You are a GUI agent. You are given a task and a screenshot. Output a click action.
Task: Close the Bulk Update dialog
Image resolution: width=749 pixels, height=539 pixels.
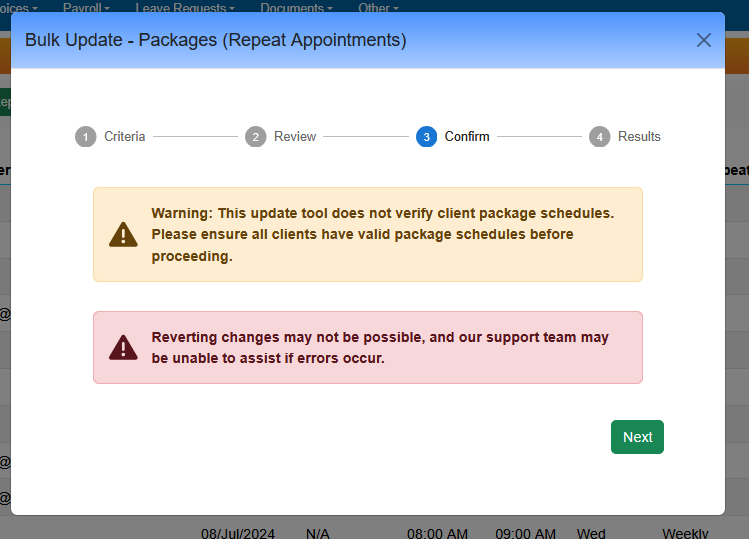tap(704, 40)
